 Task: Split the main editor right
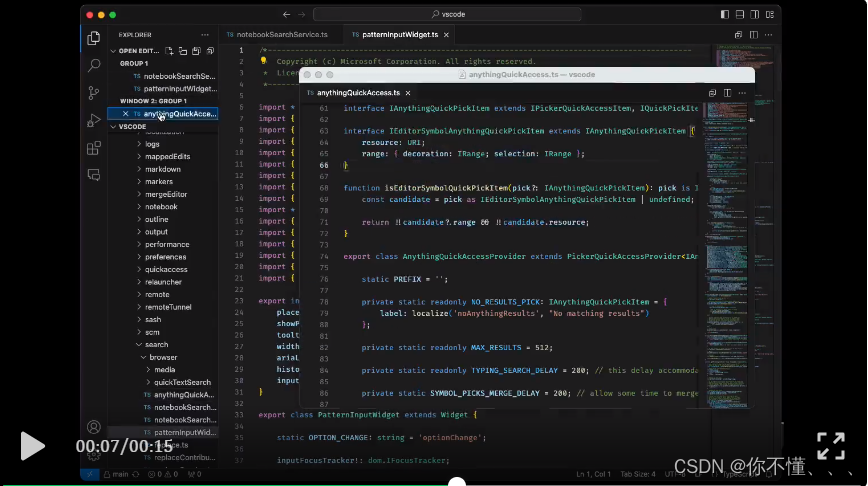[x=753, y=34]
